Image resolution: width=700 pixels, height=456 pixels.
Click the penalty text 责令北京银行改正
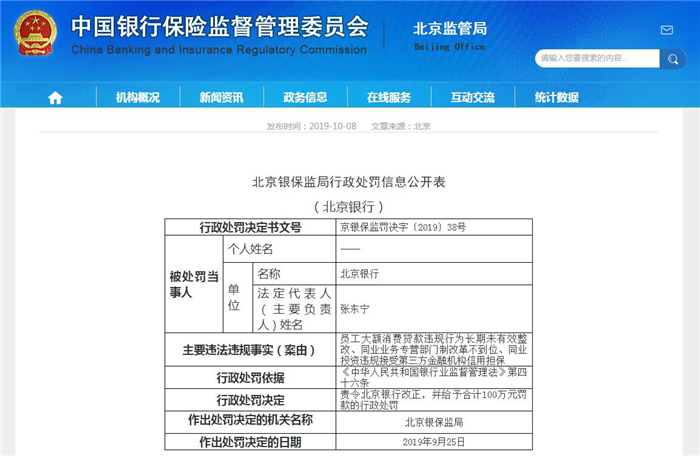[x=434, y=400]
